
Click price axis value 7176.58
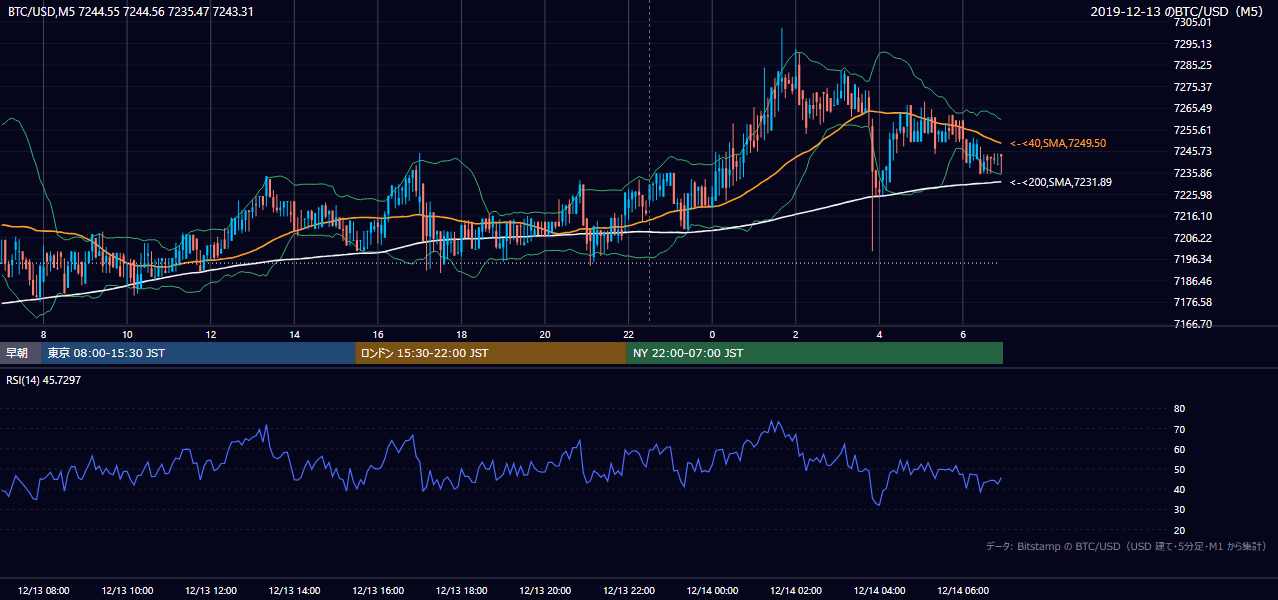point(1192,302)
